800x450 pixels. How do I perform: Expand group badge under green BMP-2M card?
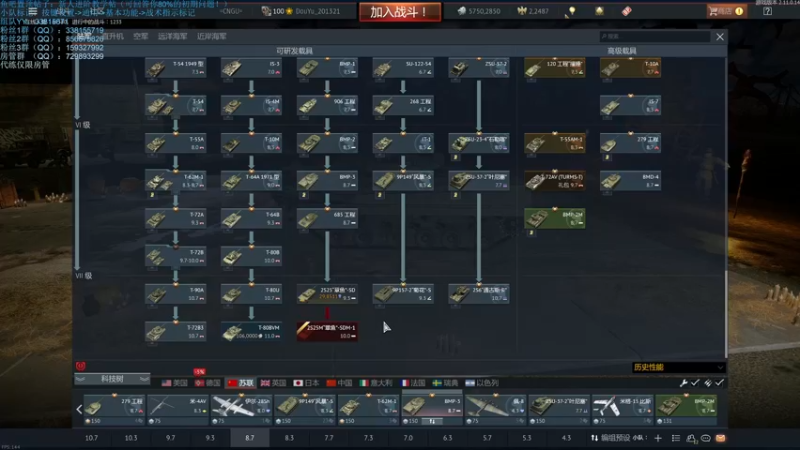pos(531,233)
